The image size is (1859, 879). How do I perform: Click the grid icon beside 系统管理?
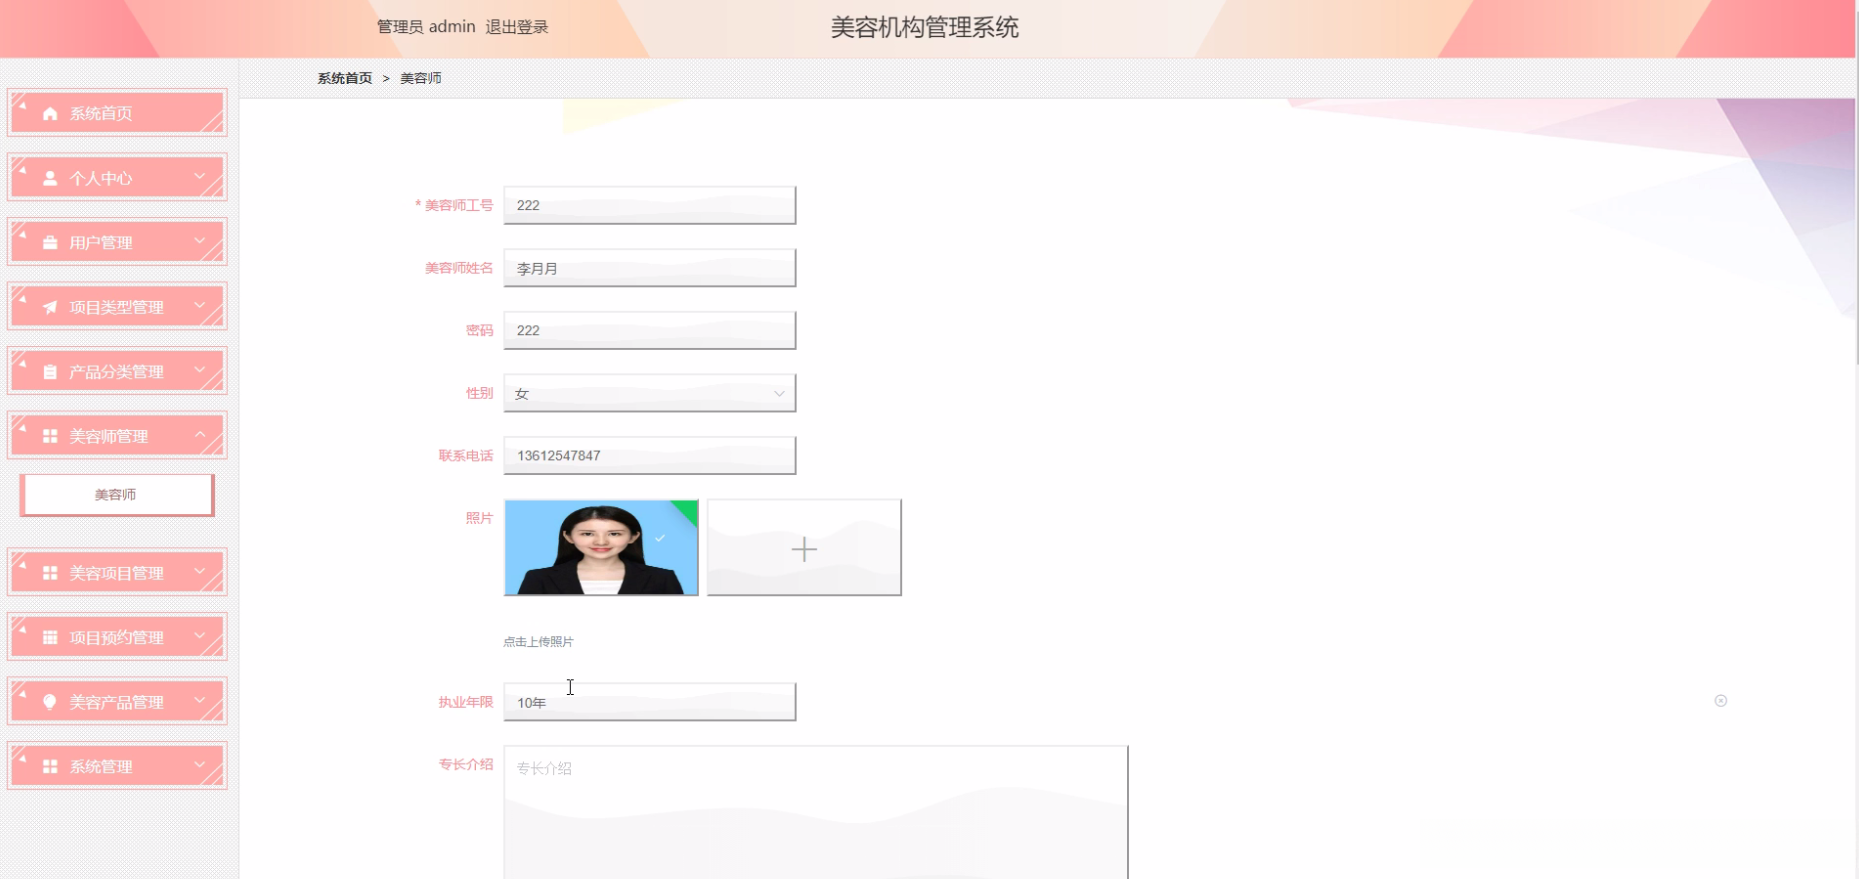coord(50,767)
